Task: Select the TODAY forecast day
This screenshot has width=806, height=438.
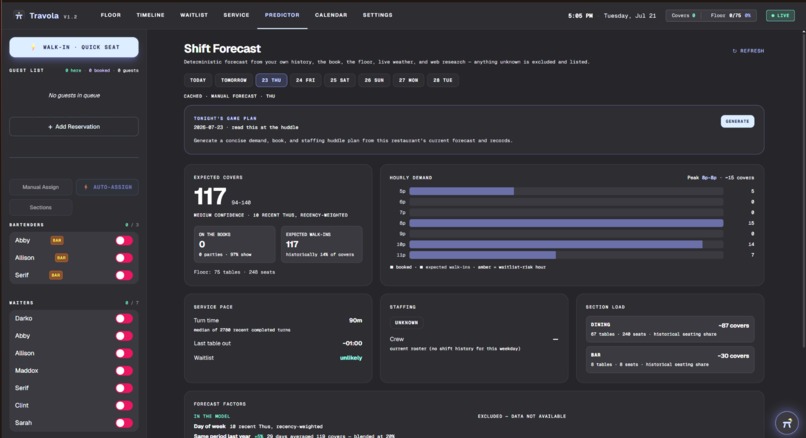Action: click(198, 80)
